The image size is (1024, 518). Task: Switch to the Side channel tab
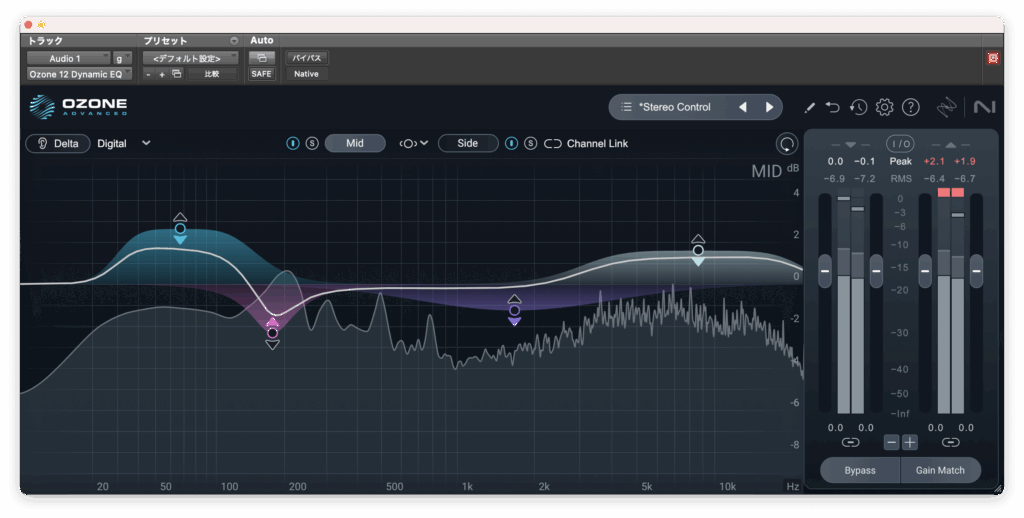coord(467,143)
